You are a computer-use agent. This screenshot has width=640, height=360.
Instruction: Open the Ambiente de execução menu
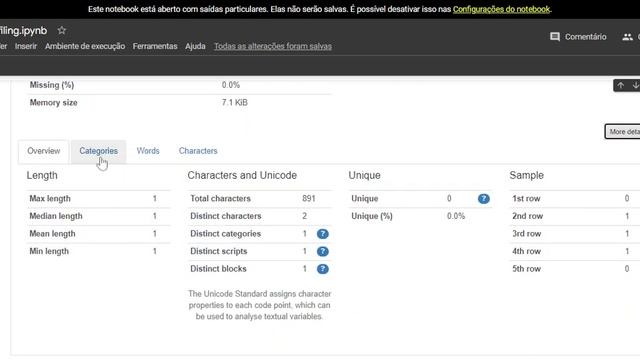point(85,46)
